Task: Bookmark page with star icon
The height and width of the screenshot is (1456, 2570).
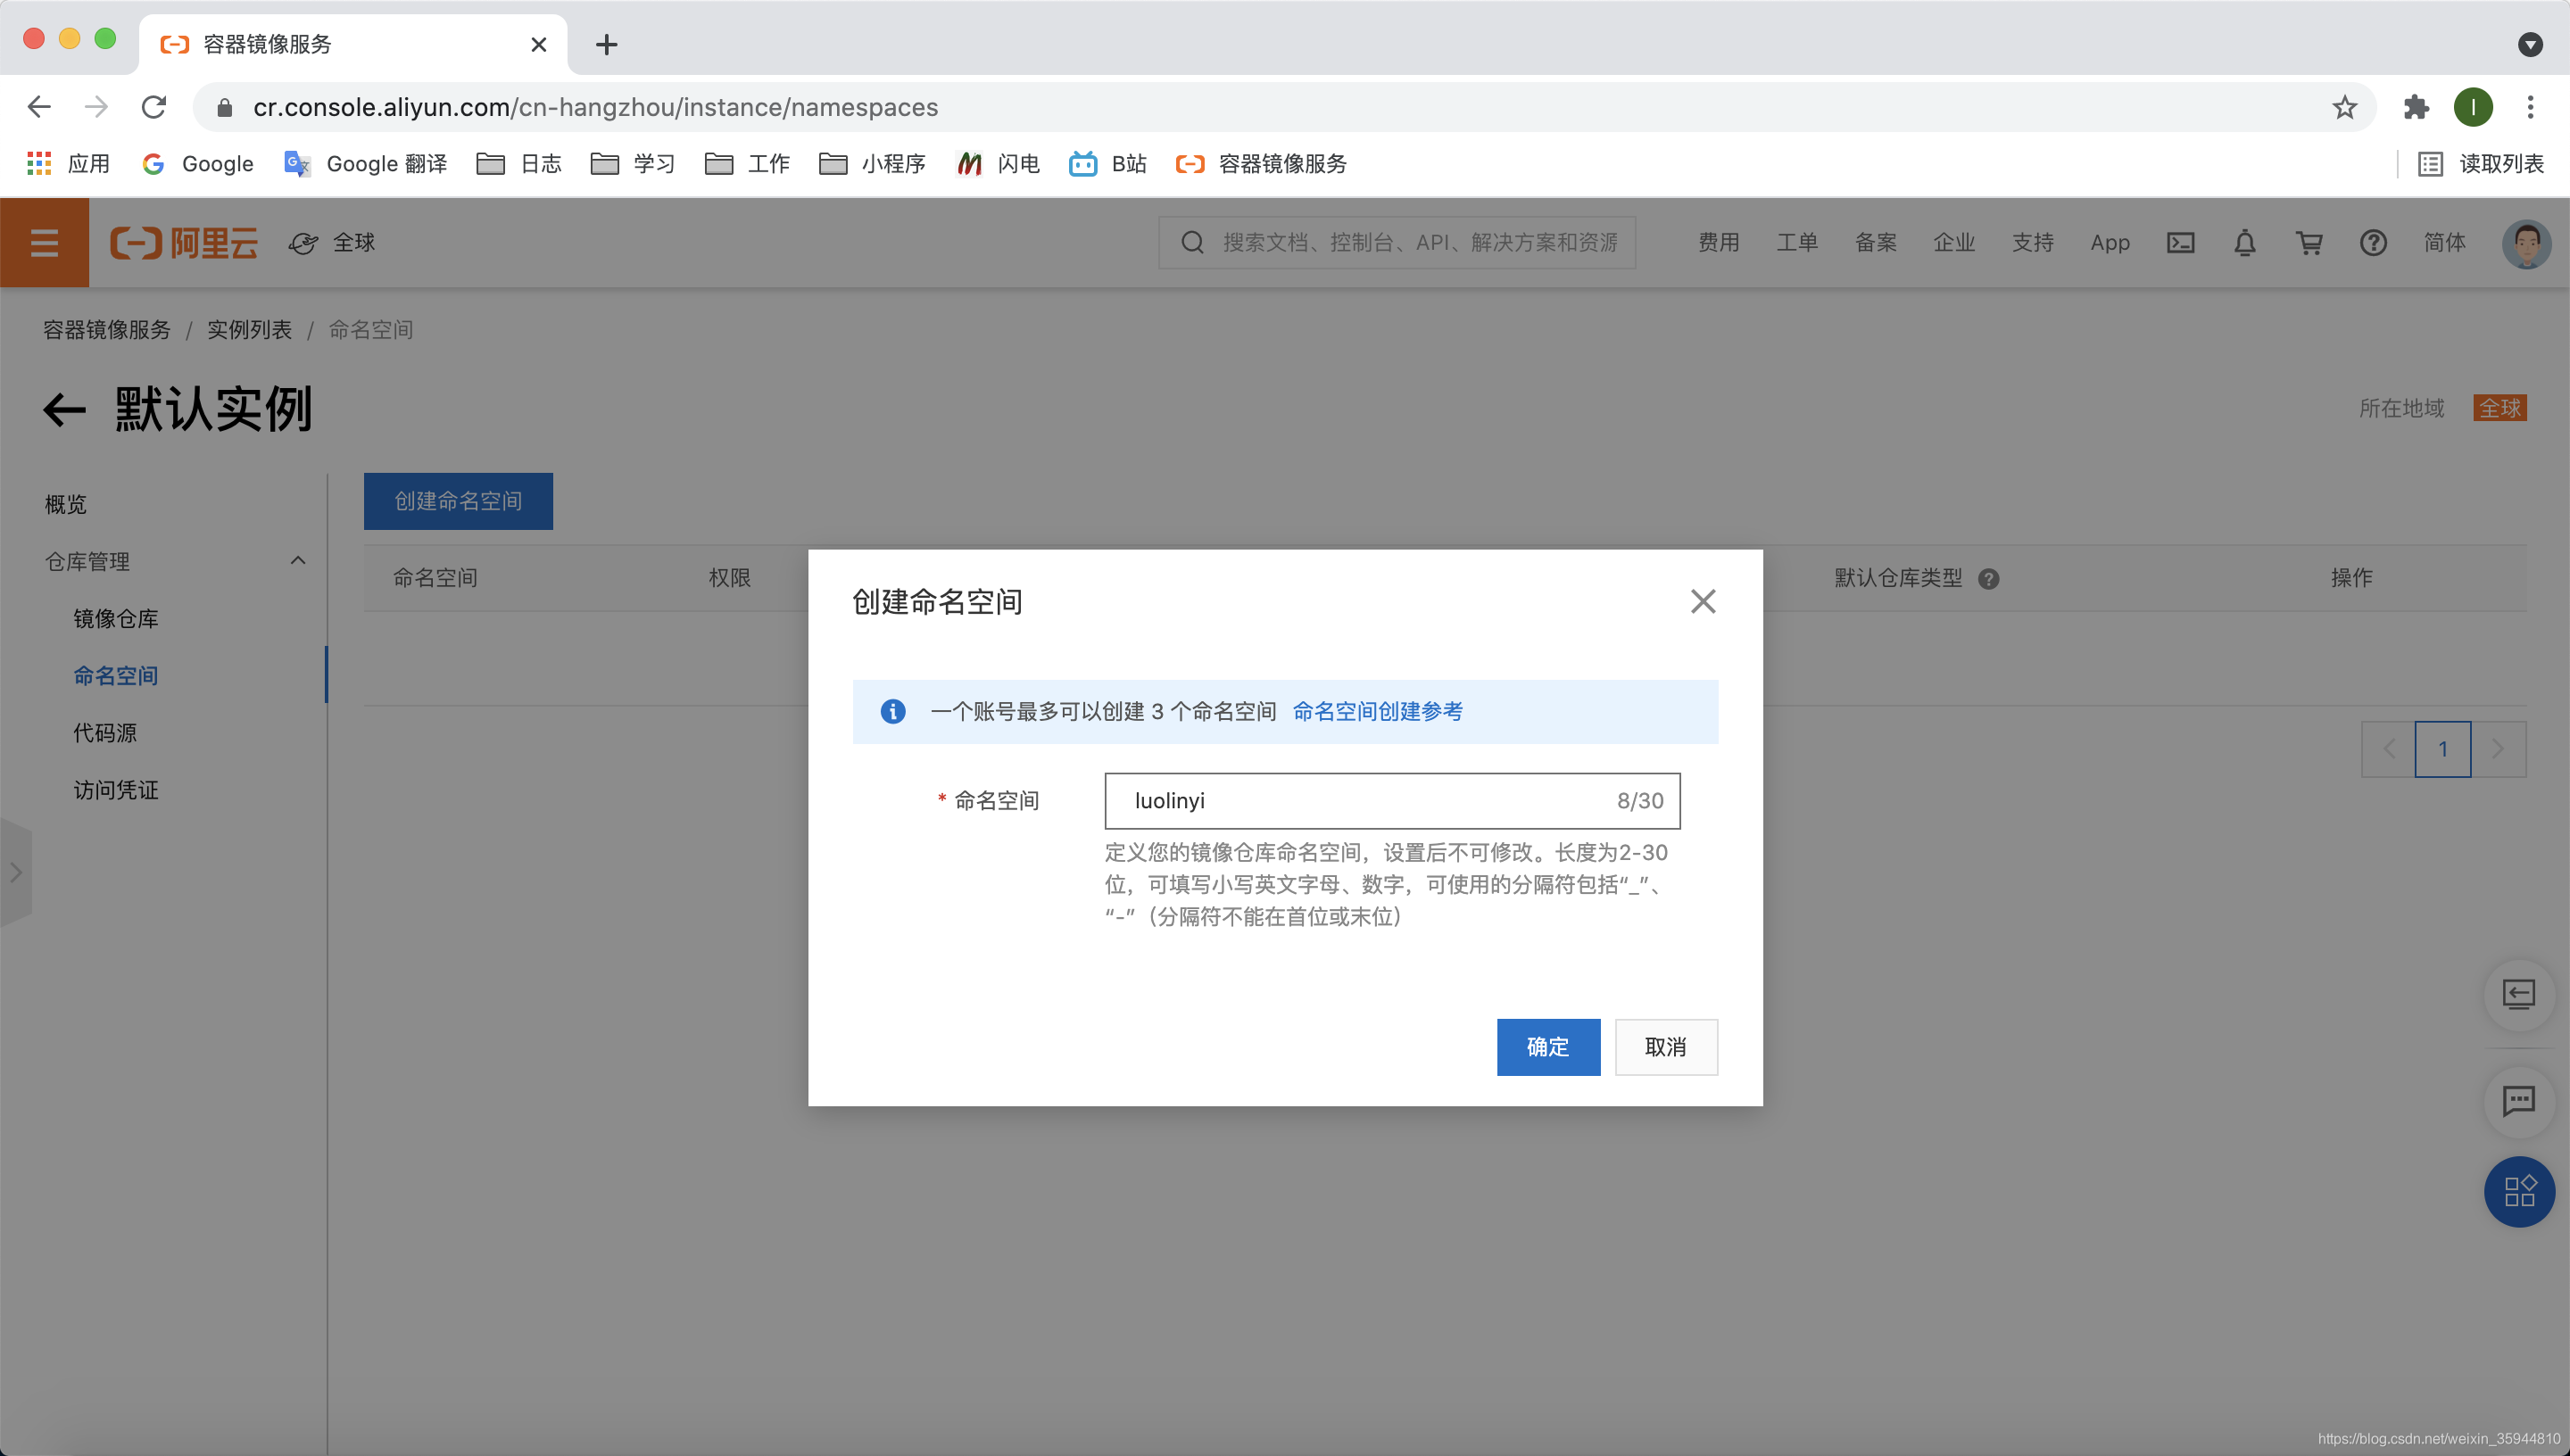Action: pos(2344,107)
